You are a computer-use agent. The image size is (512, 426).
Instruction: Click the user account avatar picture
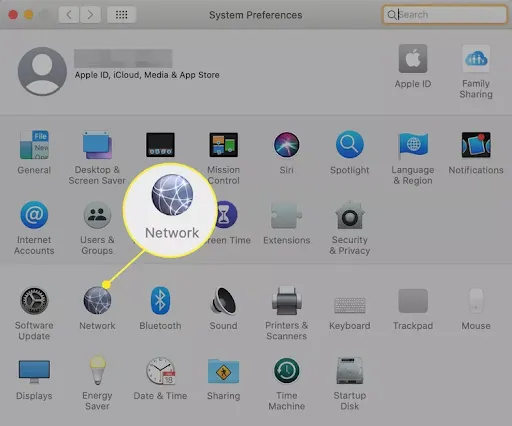(x=42, y=71)
